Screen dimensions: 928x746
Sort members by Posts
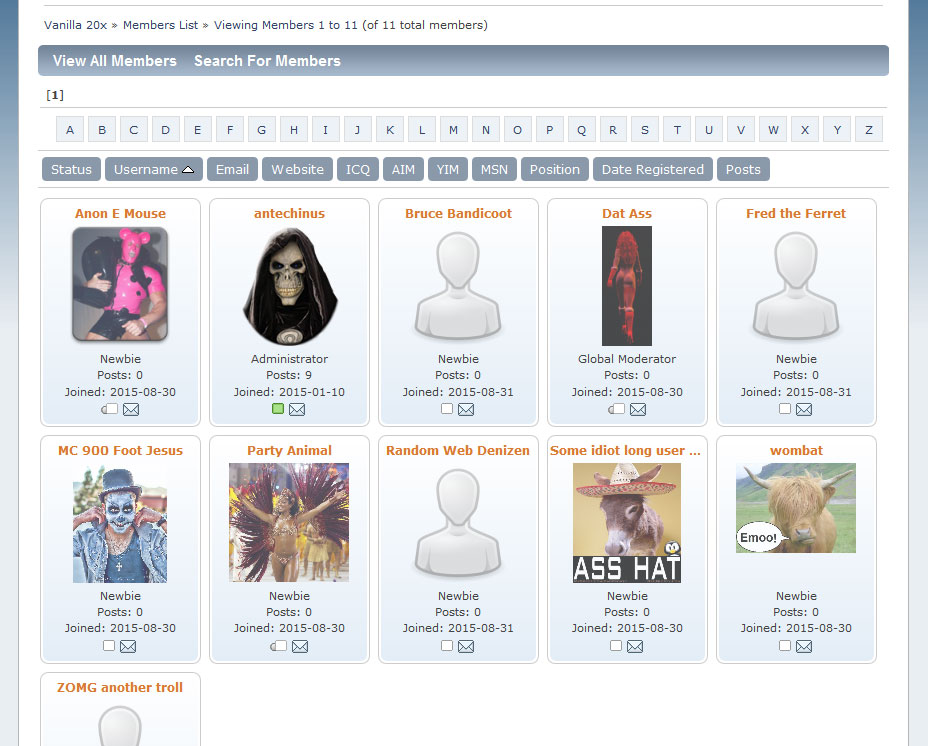[x=743, y=169]
